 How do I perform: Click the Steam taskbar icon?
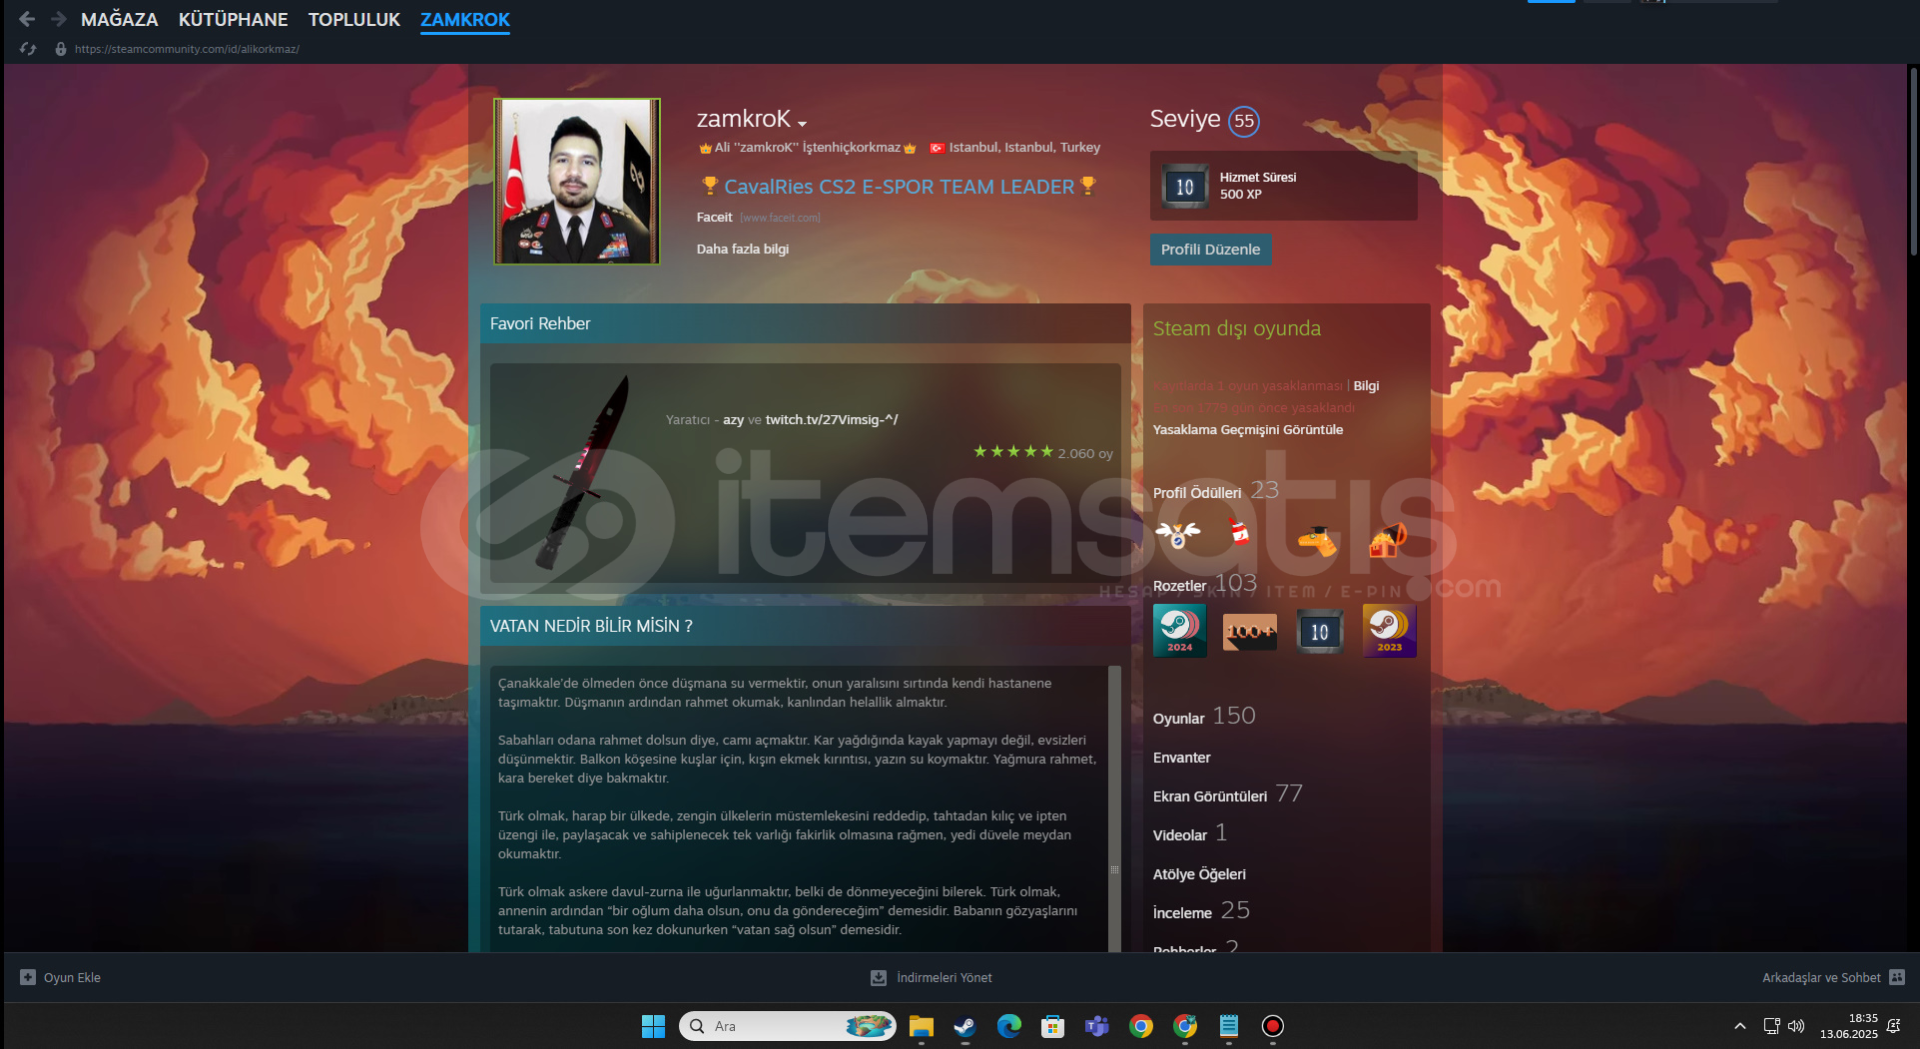[965, 1026]
